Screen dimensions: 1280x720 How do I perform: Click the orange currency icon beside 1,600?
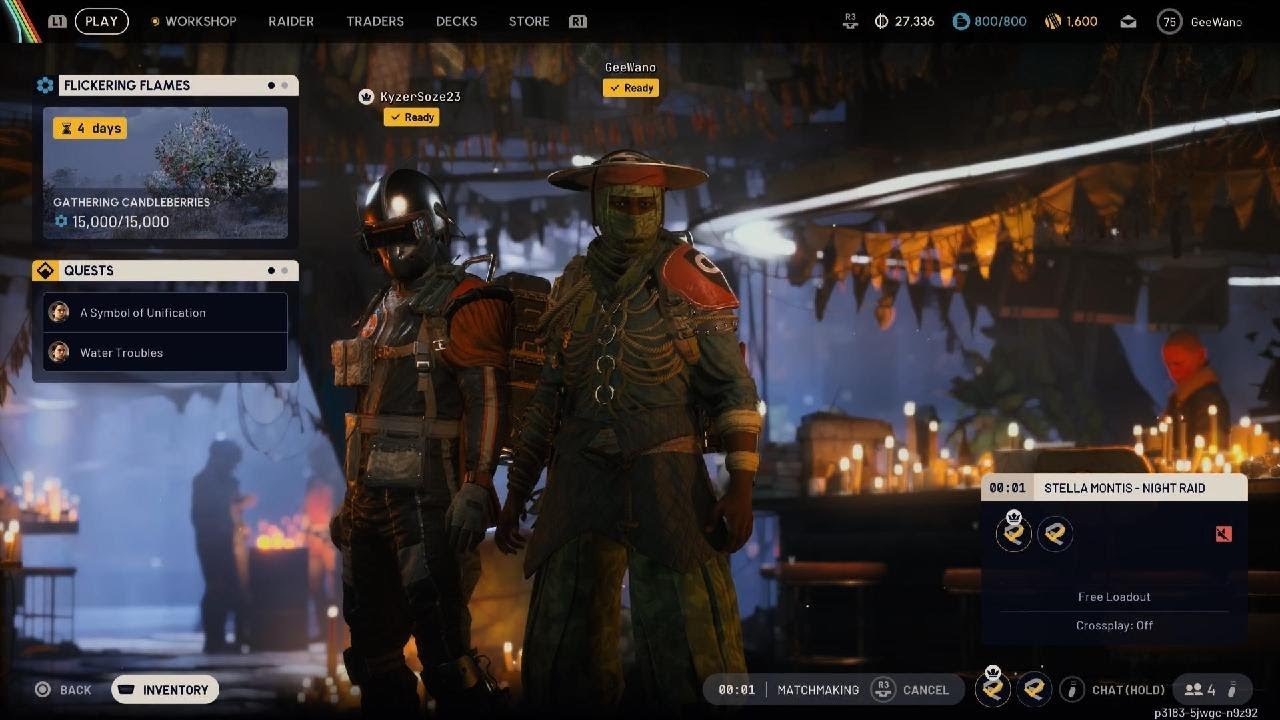point(1052,21)
